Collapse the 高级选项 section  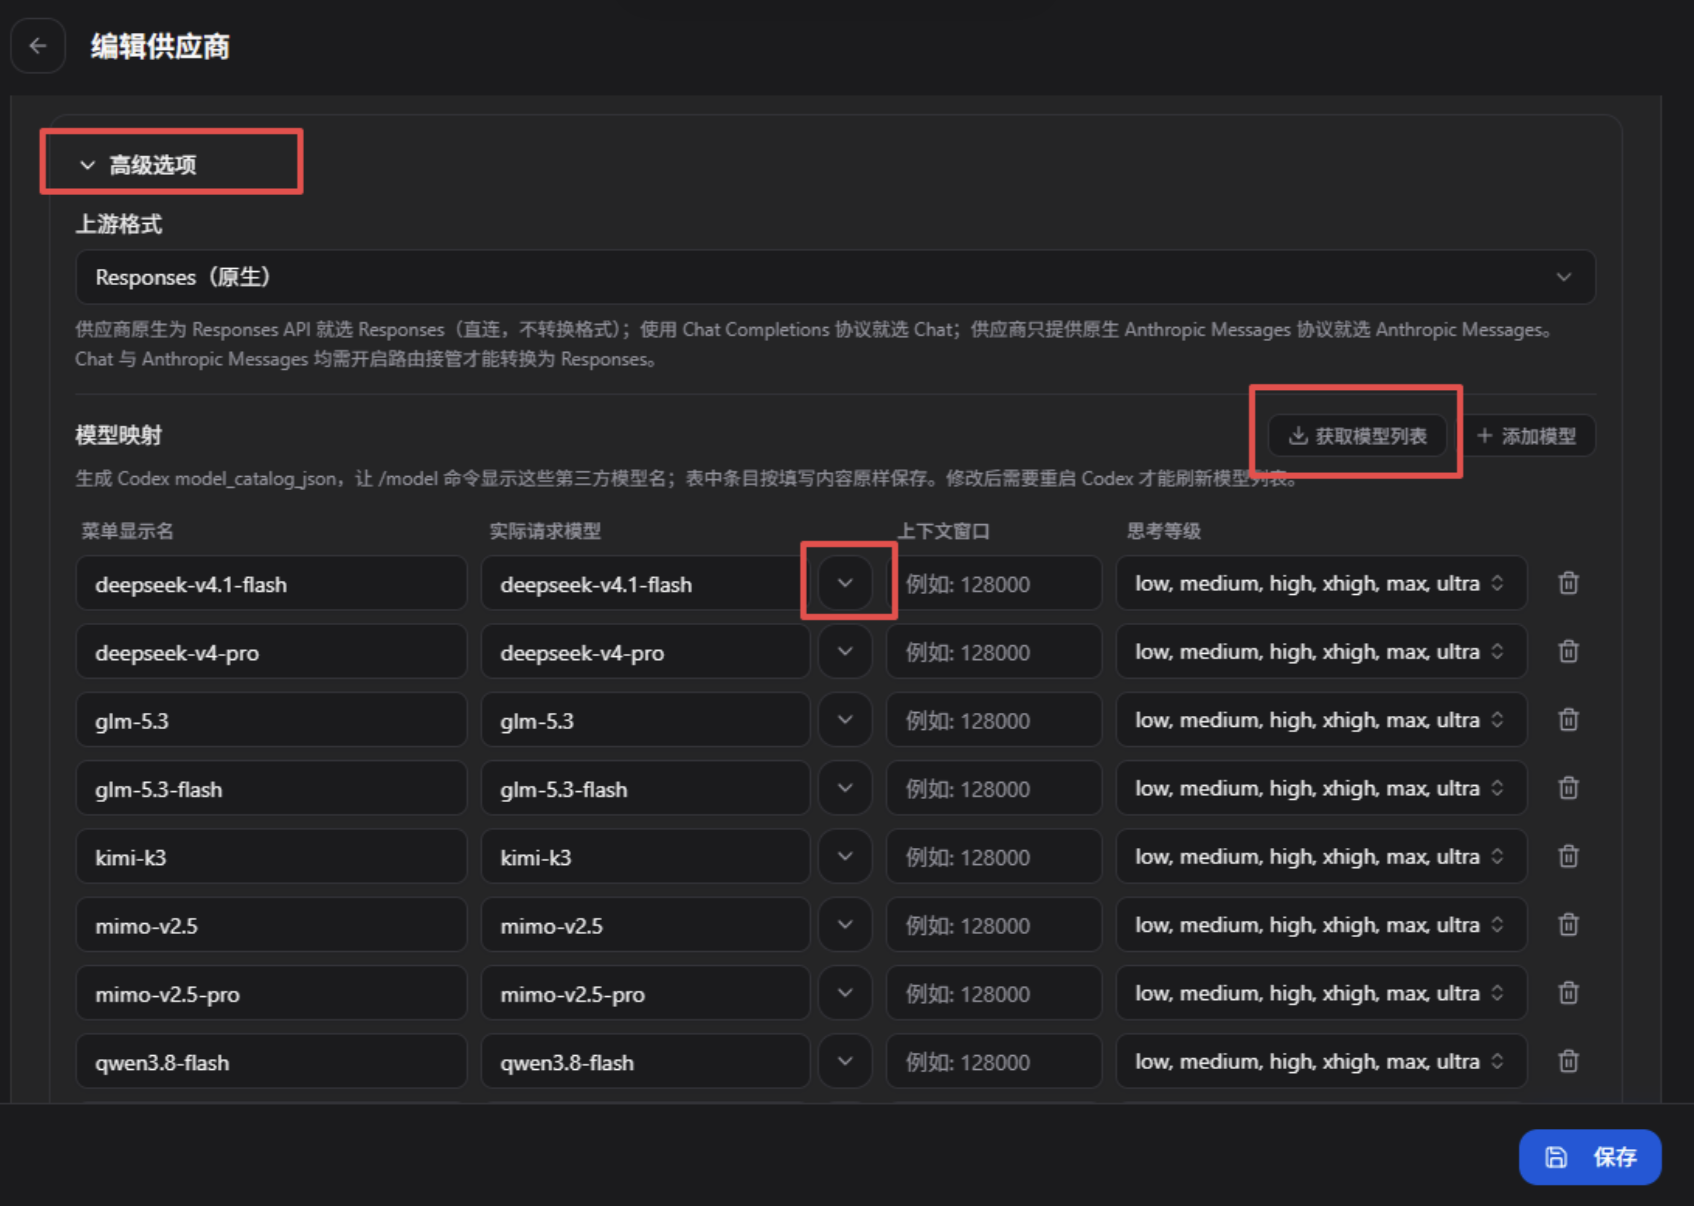point(138,165)
